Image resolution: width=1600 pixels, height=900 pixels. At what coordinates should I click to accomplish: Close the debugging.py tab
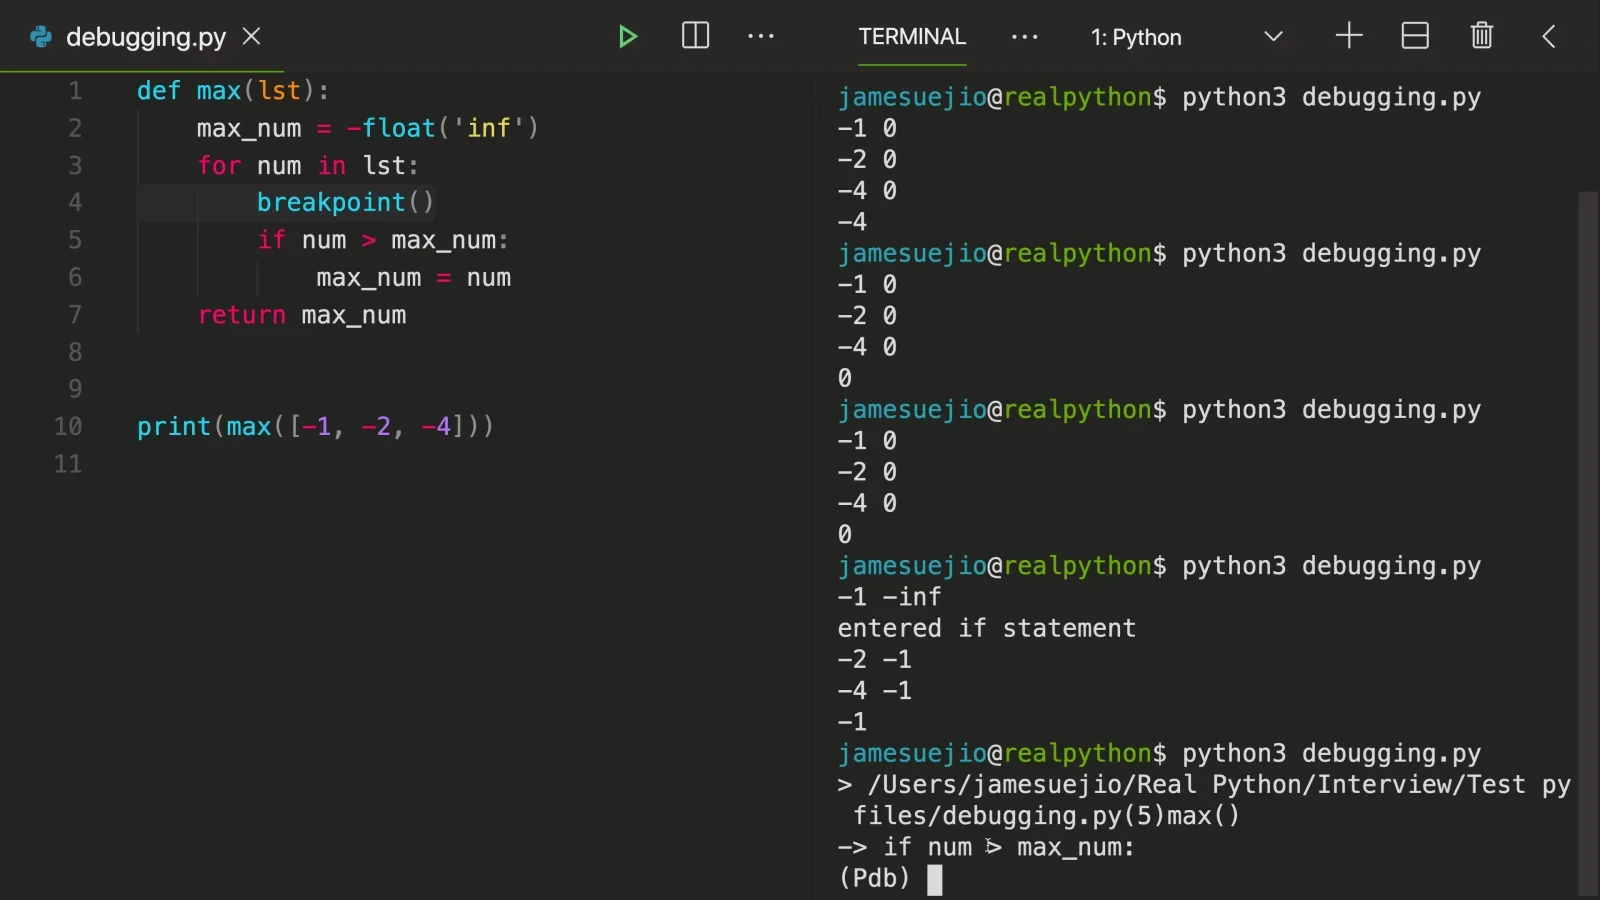(252, 36)
